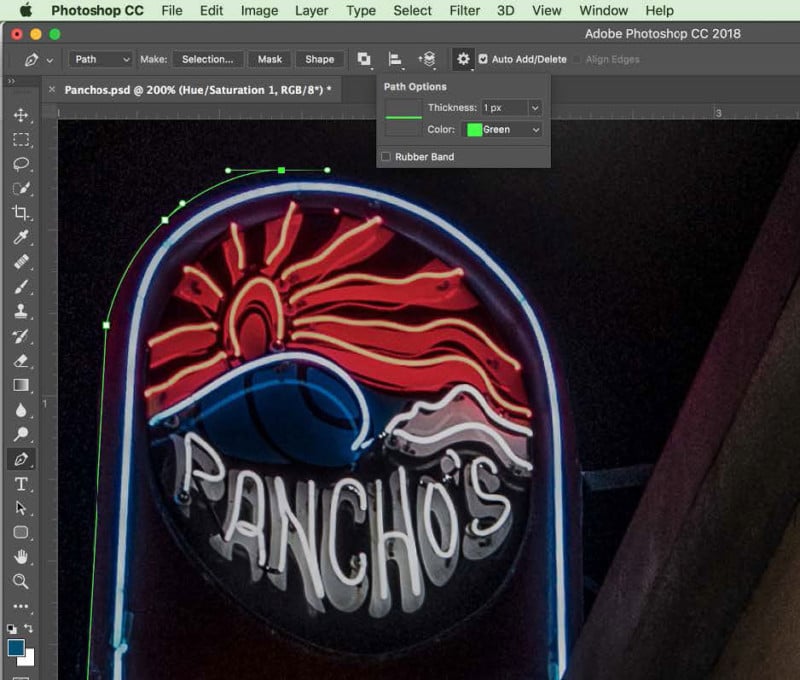Expand the Thickness dropdown arrow
Screen dimensions: 800x680
pos(535,108)
